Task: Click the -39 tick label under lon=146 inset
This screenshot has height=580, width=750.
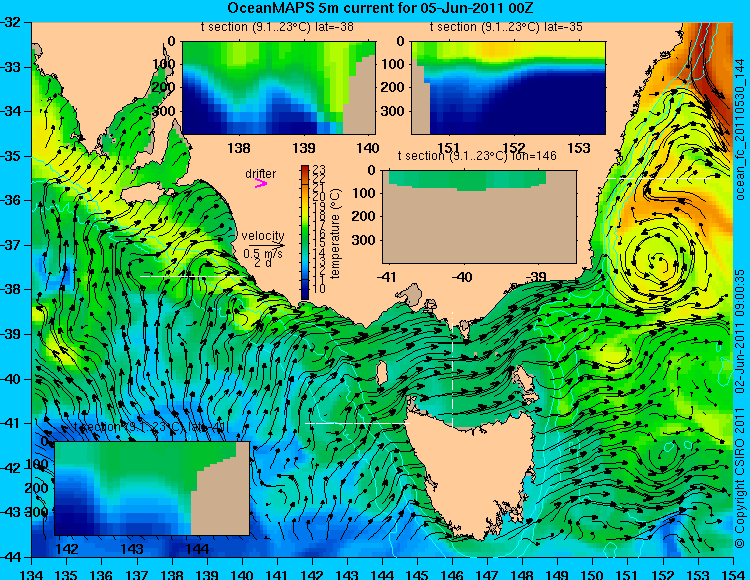Action: 536,277
